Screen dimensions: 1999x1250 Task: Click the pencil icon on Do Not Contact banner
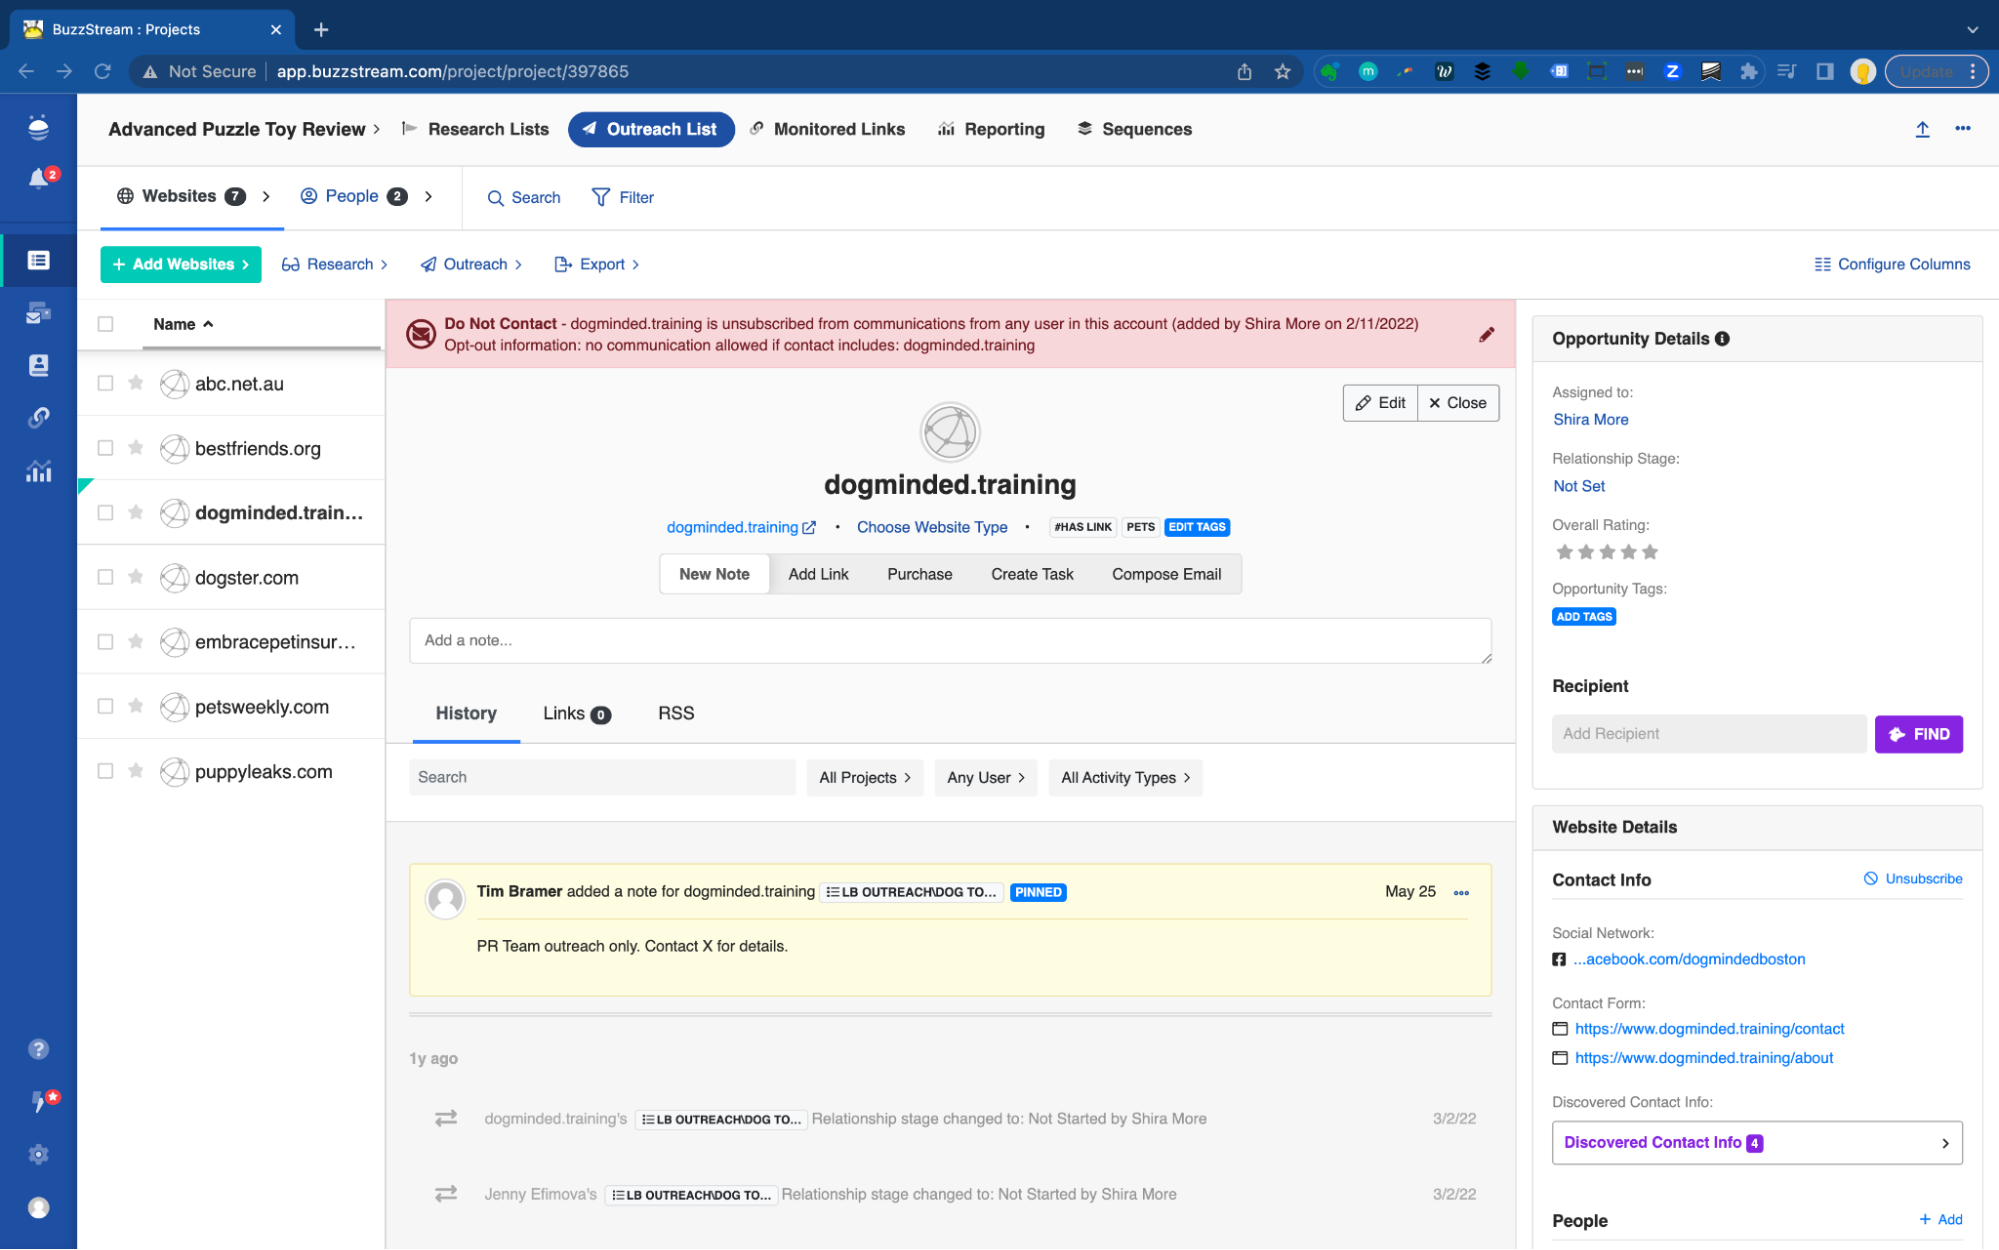click(1486, 335)
